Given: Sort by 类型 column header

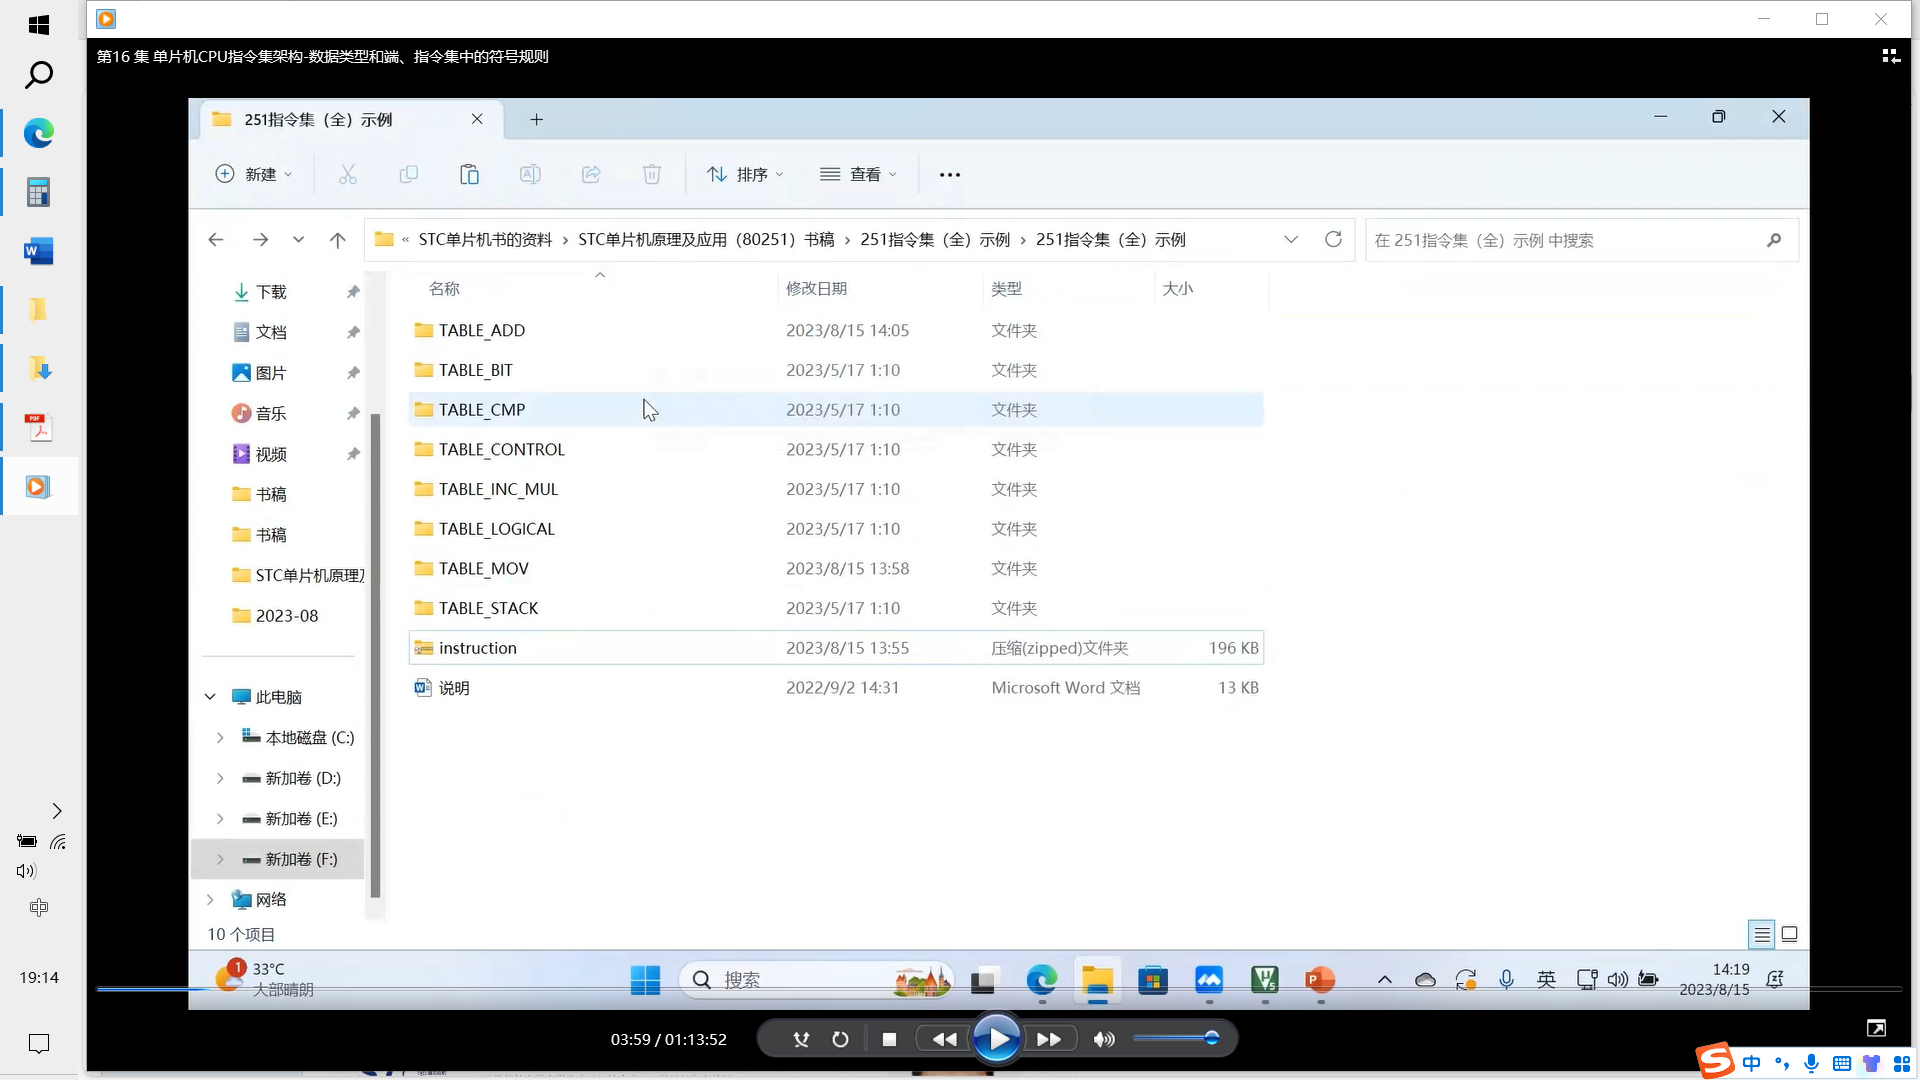Looking at the screenshot, I should pyautogui.click(x=1006, y=289).
